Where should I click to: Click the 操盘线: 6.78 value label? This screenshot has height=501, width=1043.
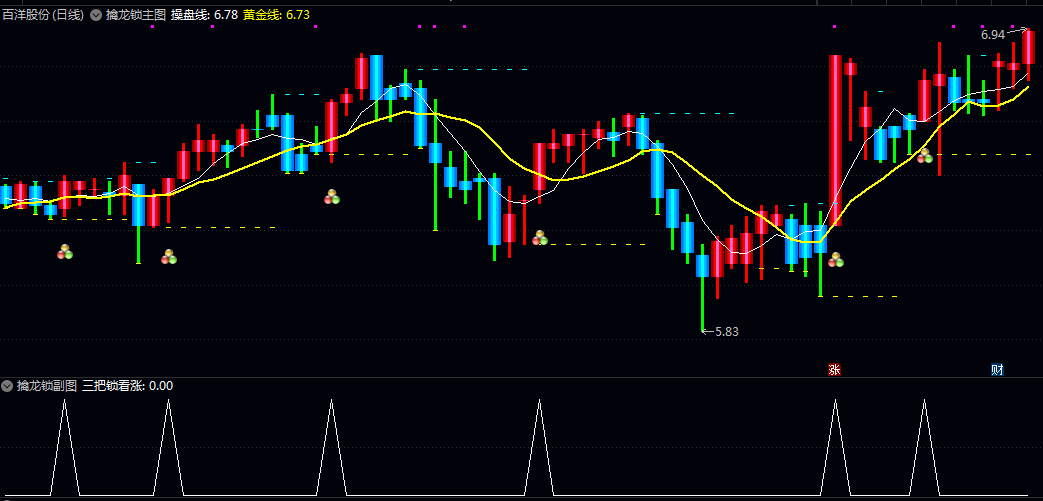click(204, 15)
